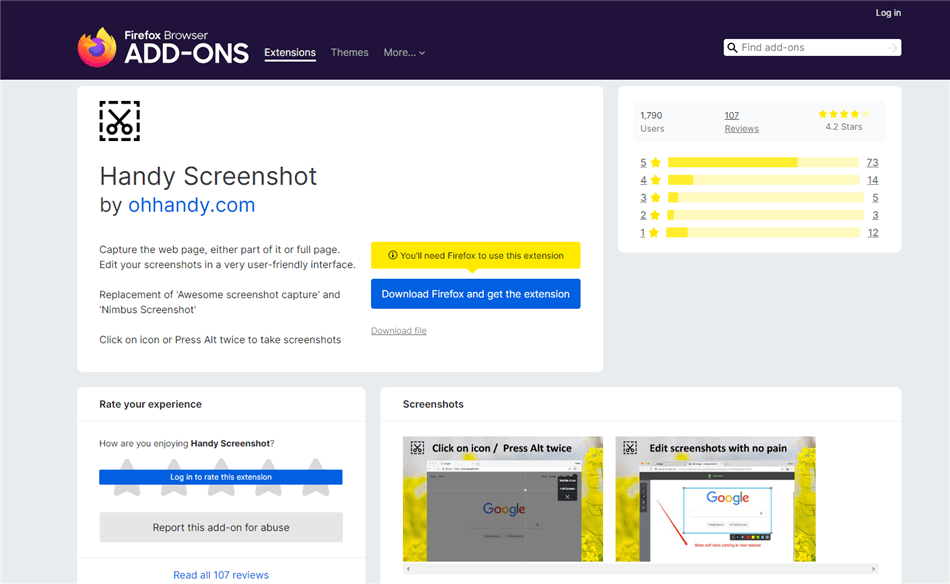The width and height of the screenshot is (950, 584).
Task: Click the 1-star rating bar
Action: tap(763, 233)
